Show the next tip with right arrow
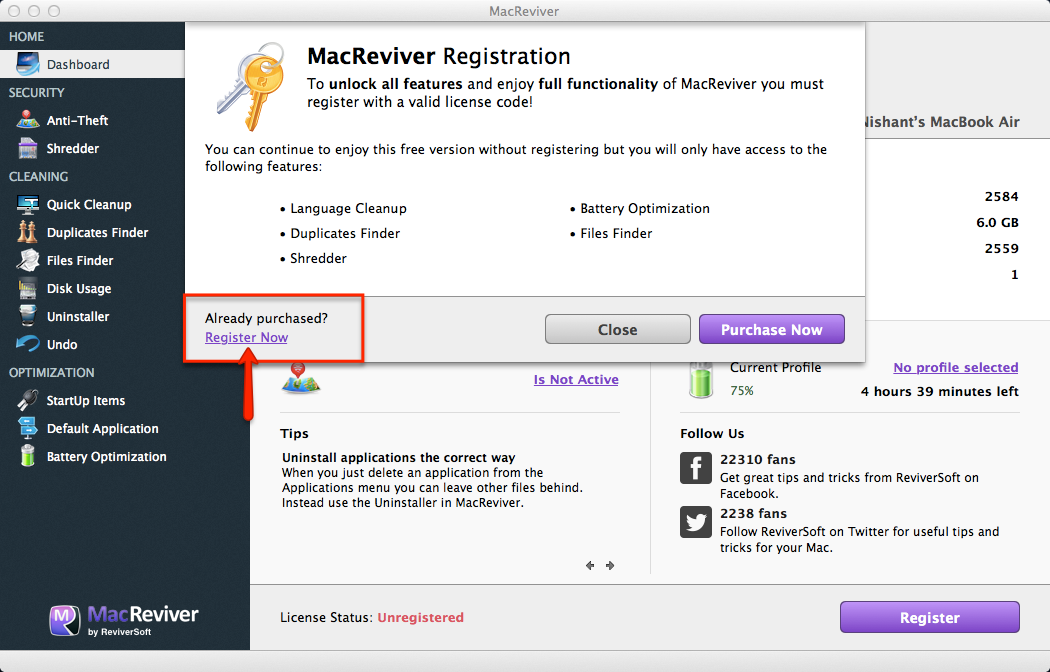 (610, 566)
